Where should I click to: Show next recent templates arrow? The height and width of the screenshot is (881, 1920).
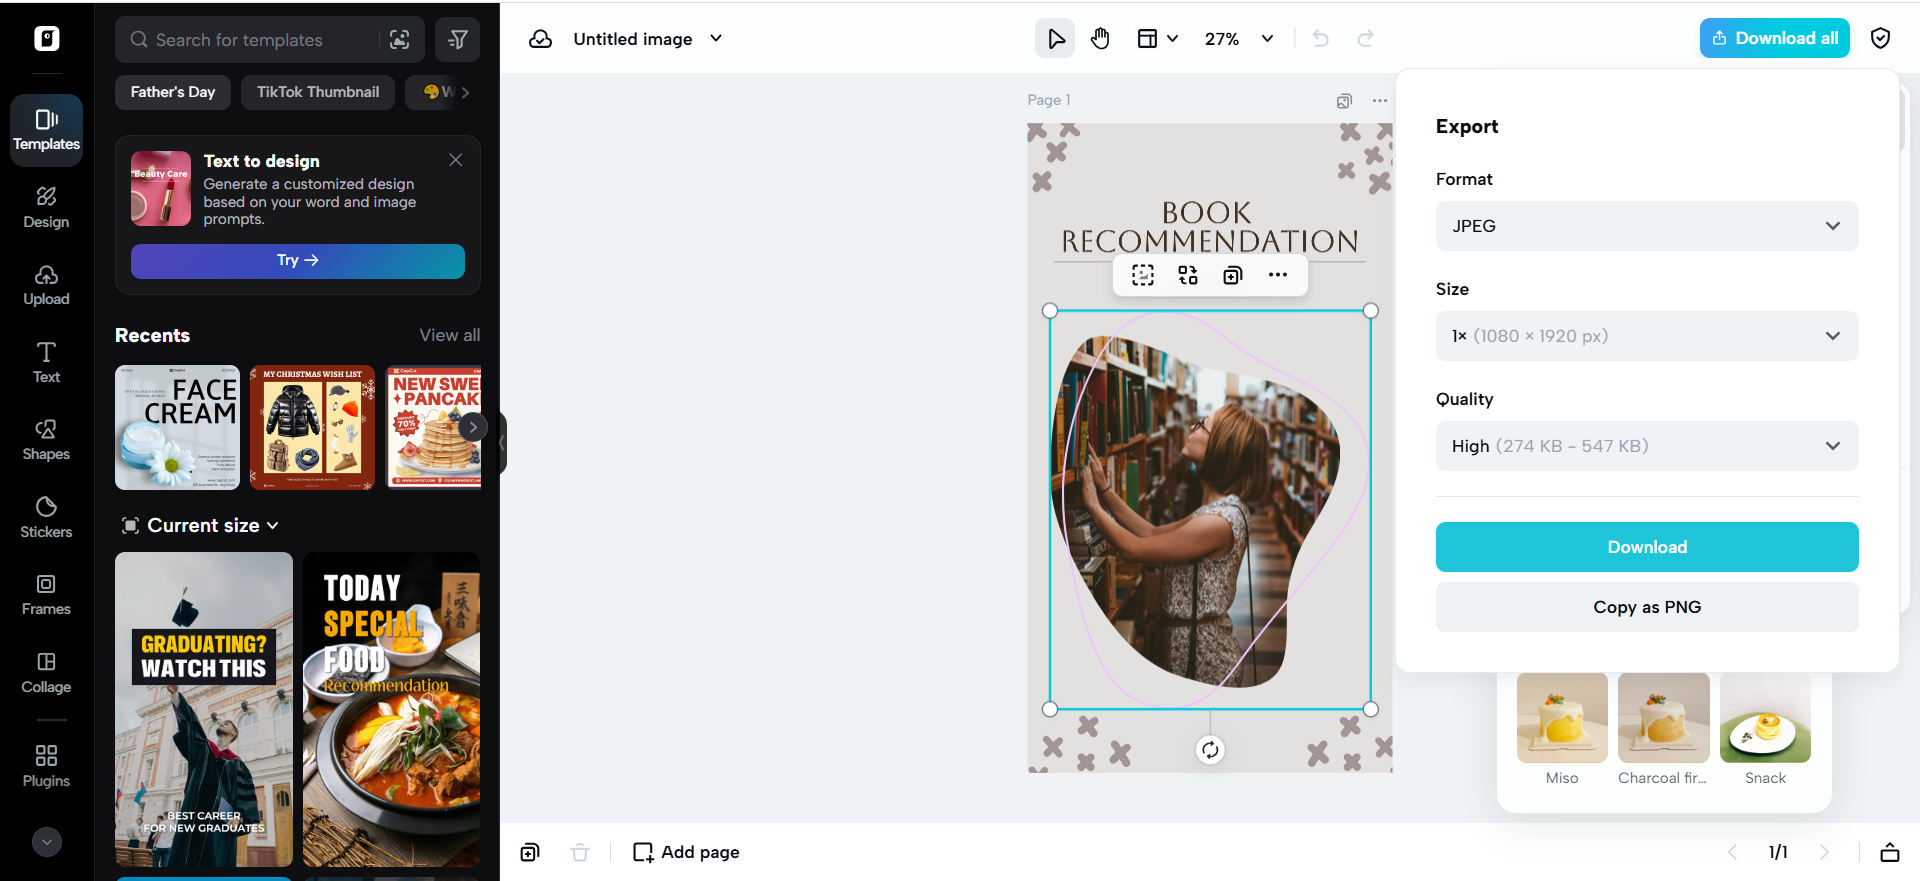(472, 427)
